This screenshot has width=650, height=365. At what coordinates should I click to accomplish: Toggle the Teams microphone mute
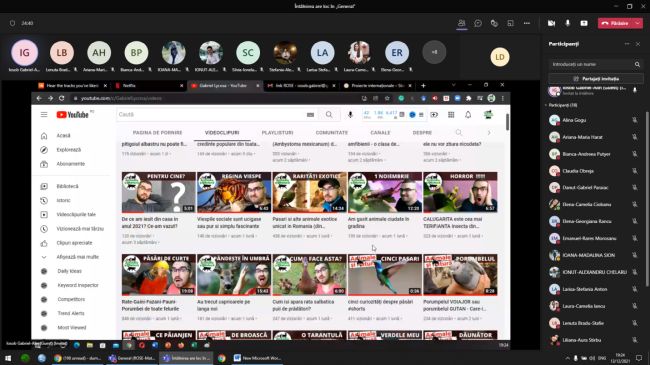pos(568,23)
